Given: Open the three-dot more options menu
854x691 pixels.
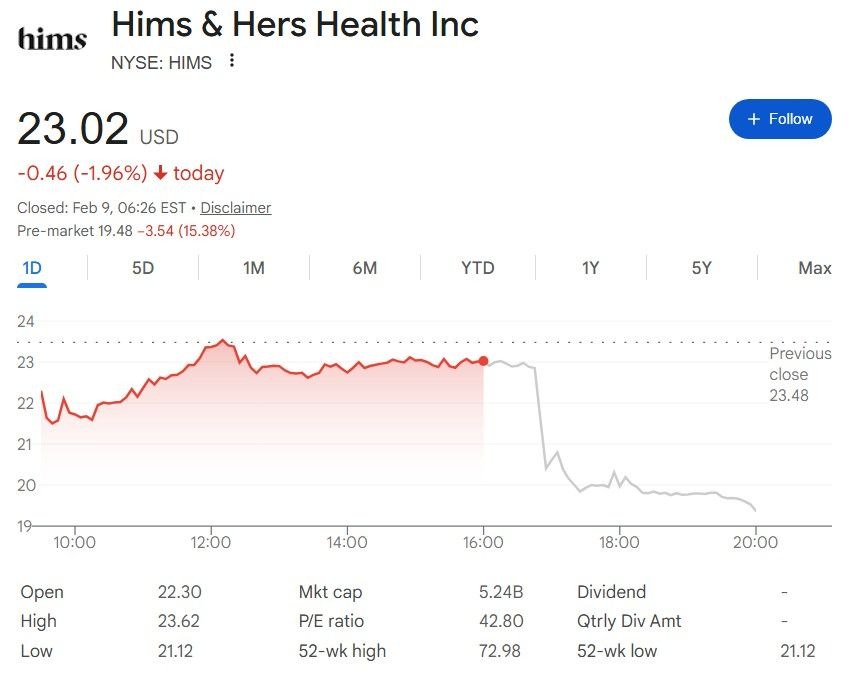Looking at the screenshot, I should [x=232, y=61].
